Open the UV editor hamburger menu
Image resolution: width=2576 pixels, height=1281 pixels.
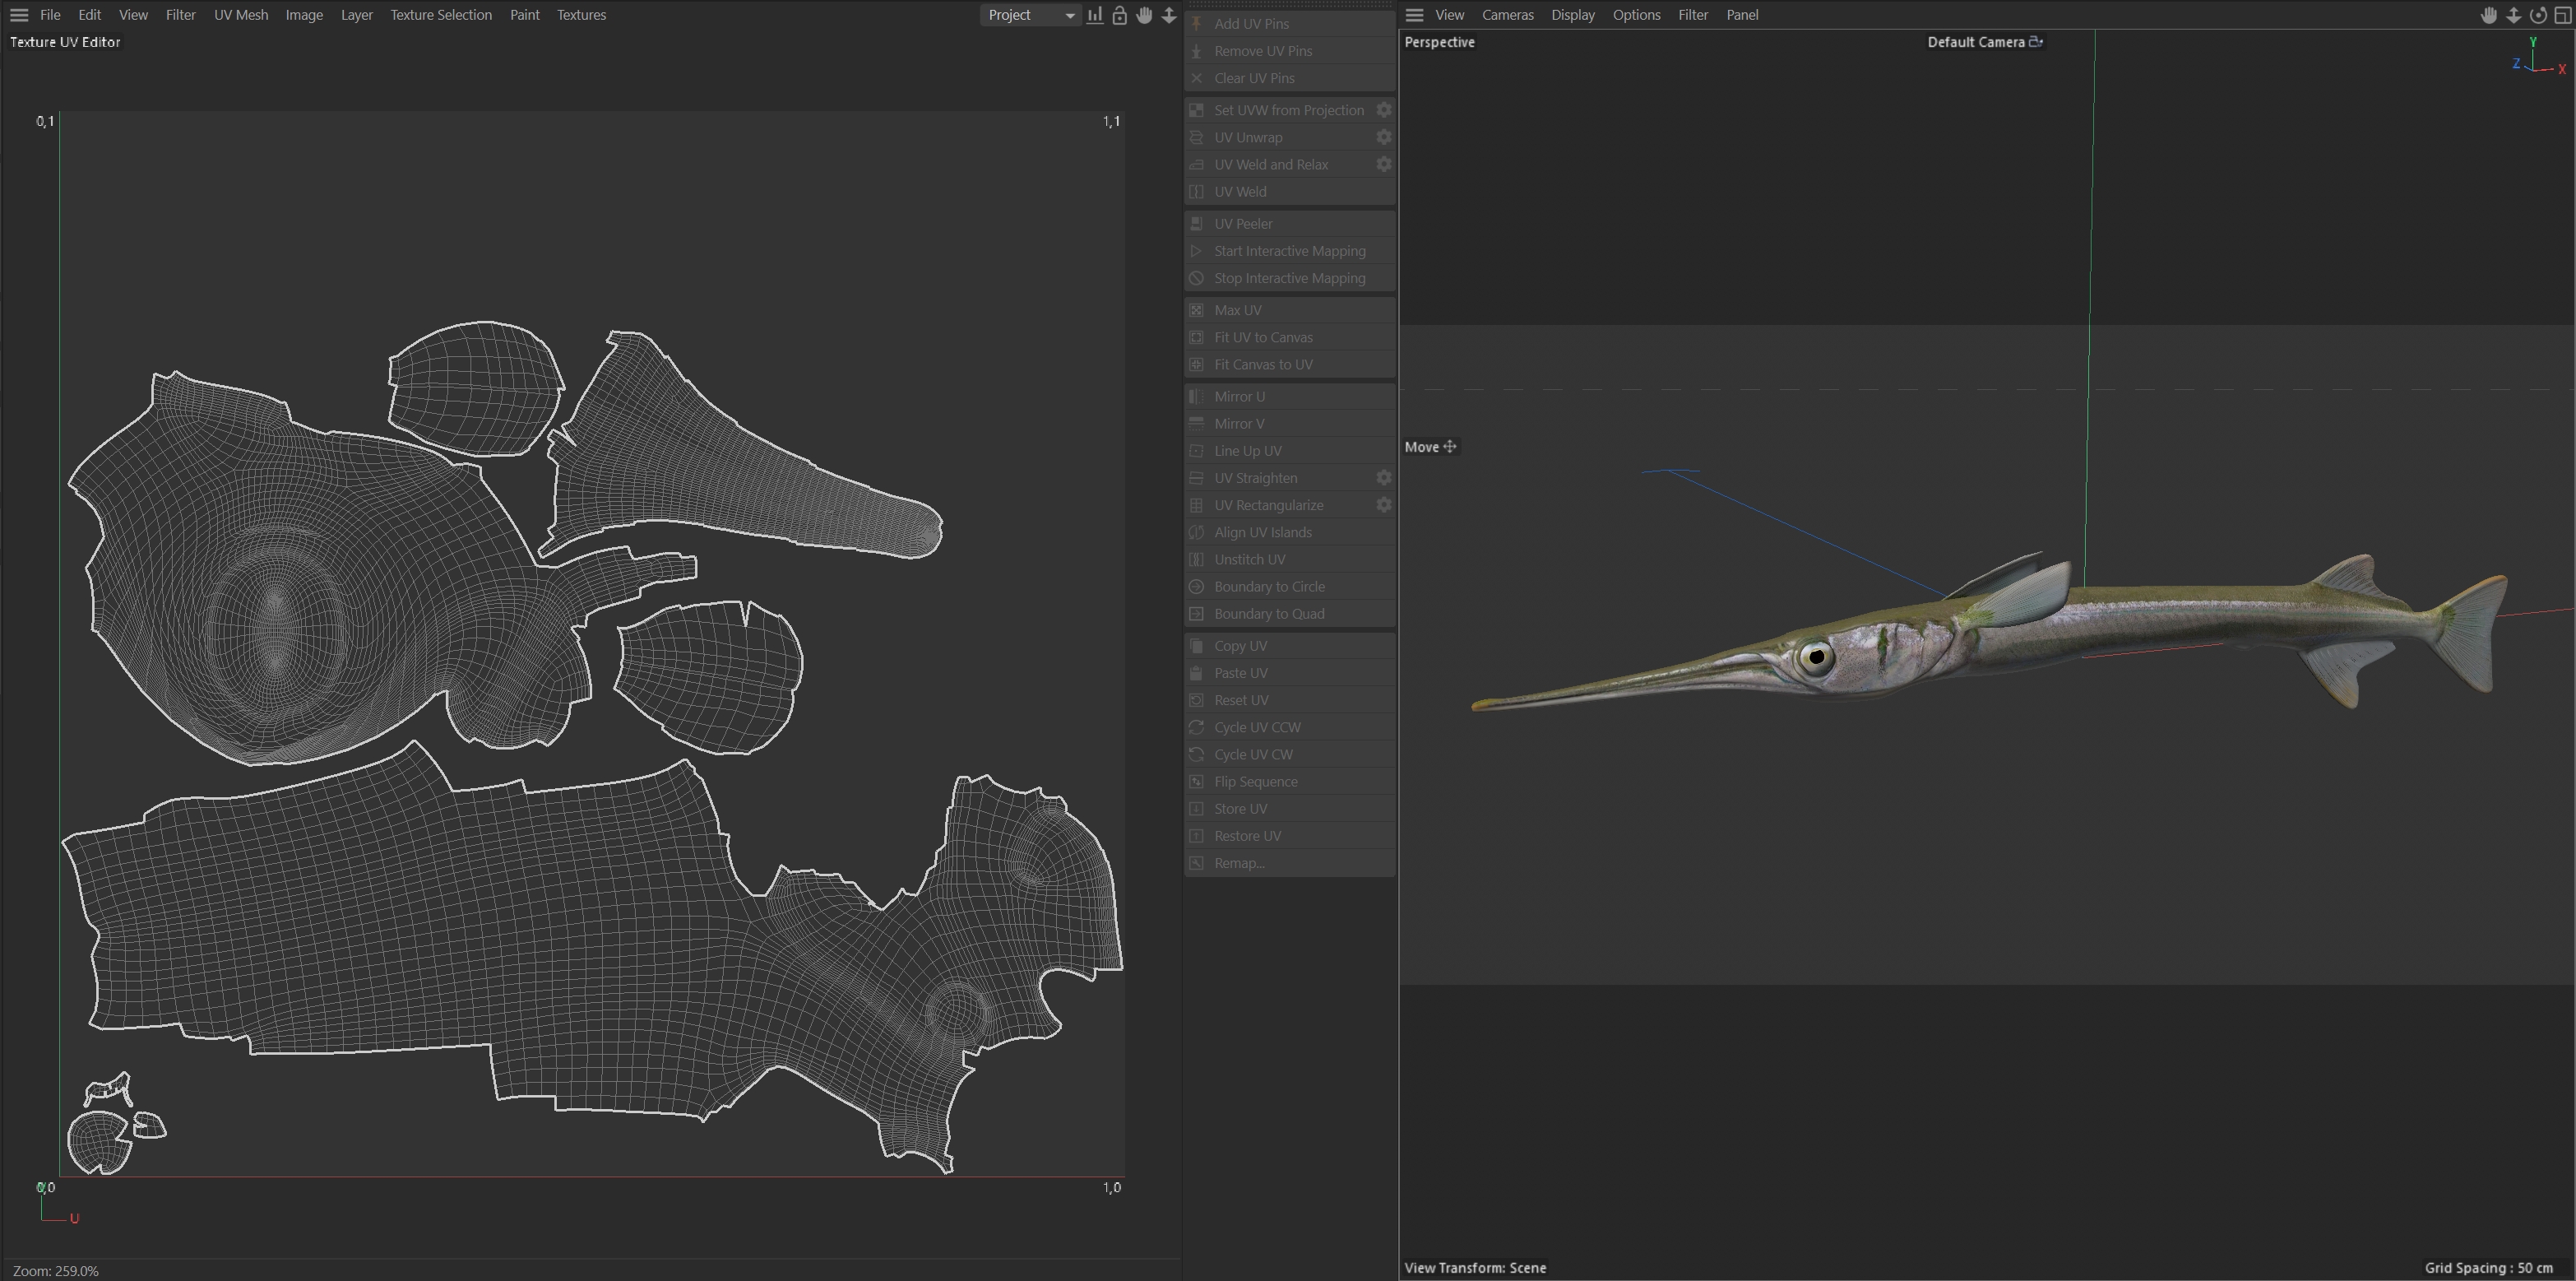[19, 15]
